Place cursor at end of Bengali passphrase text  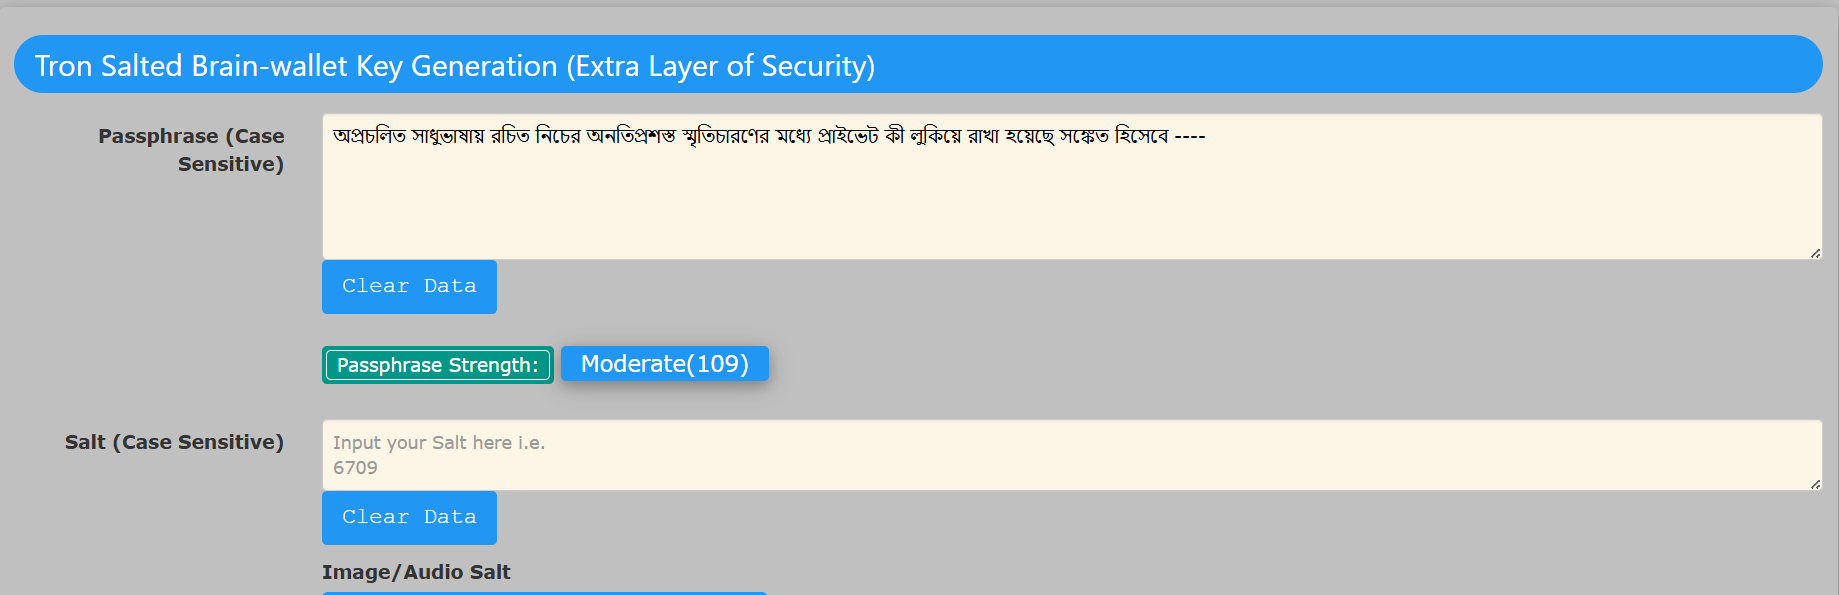point(1207,136)
